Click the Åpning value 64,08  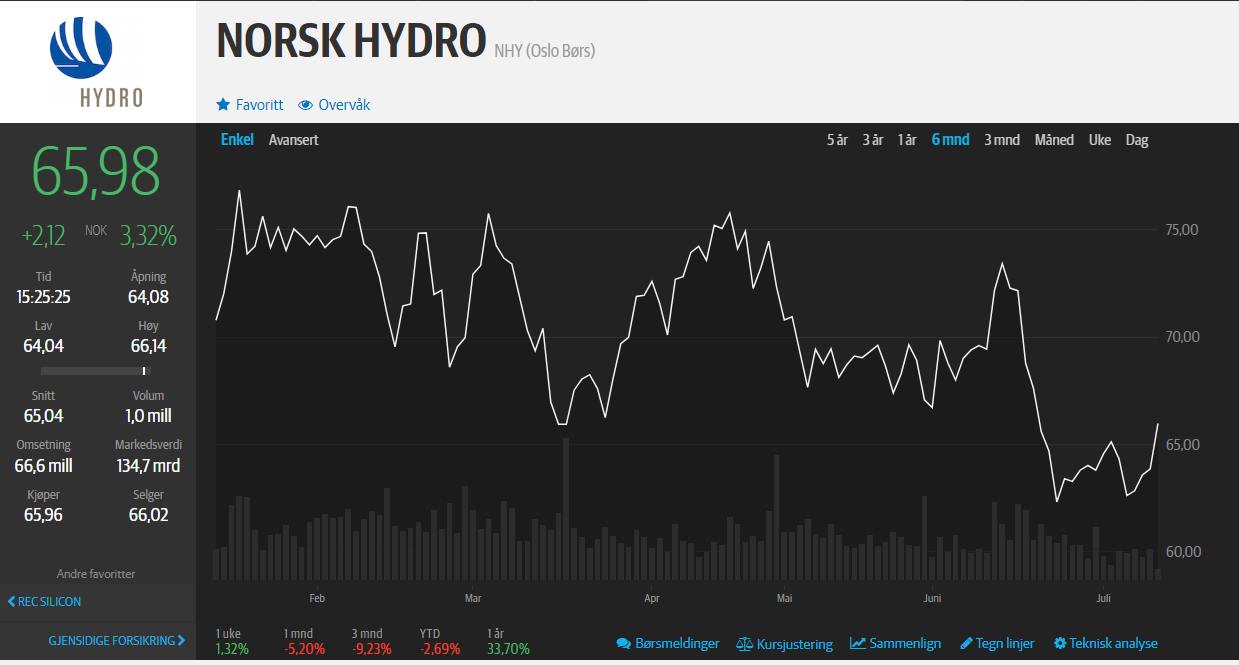(x=148, y=297)
